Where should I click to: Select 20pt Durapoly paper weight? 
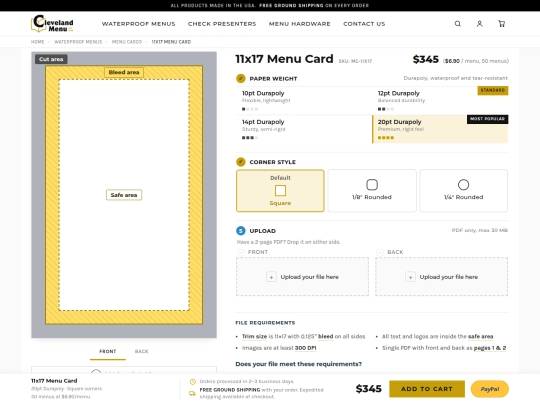[x=440, y=129]
